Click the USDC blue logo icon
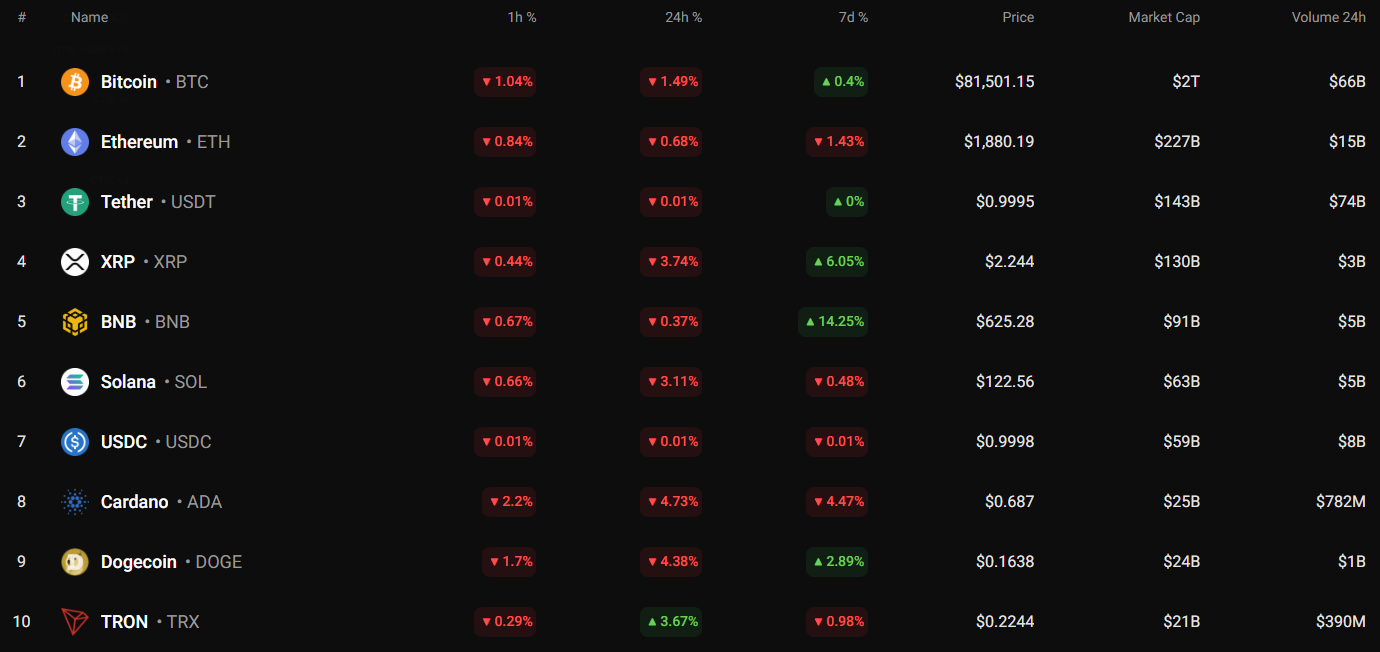Screen dimensions: 1380x652 [75, 442]
